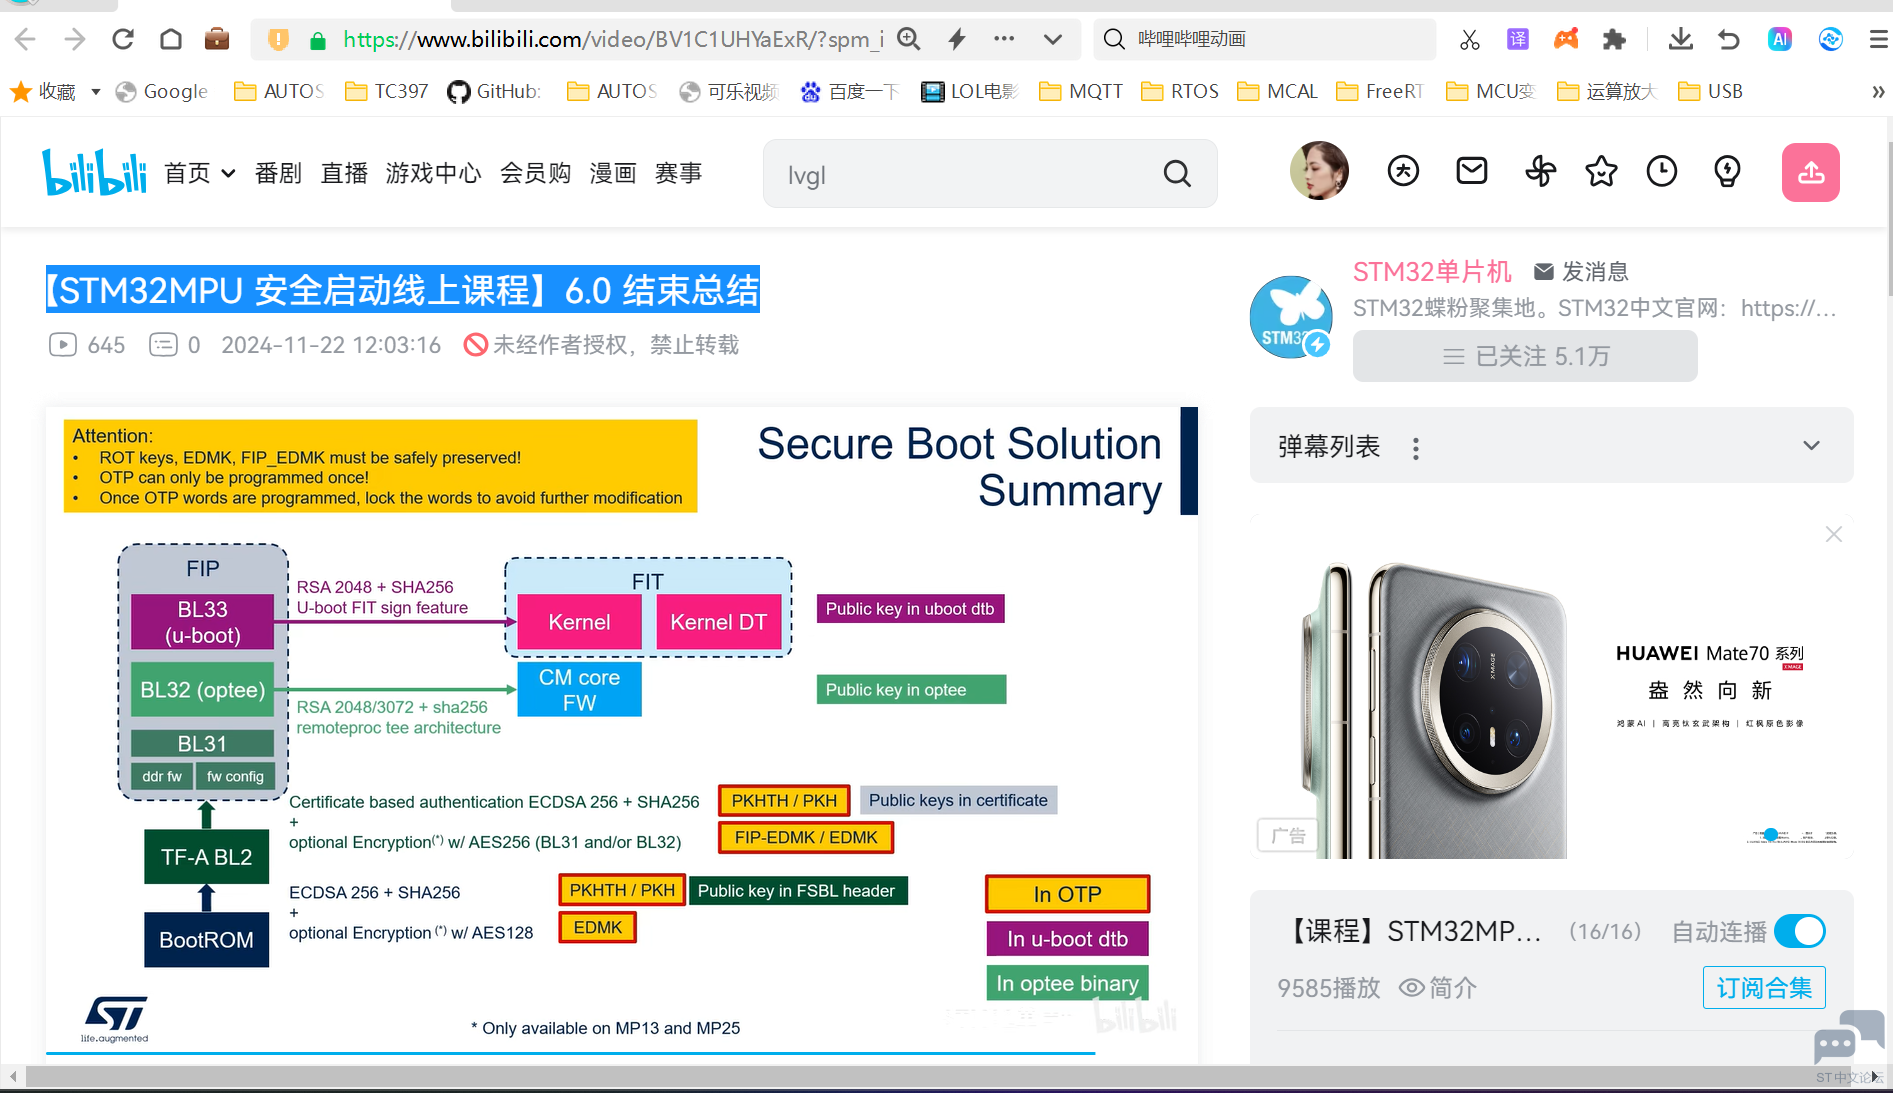The height and width of the screenshot is (1093, 1893).
Task: Click the browser search field with 哔哩哔哩动画
Action: point(1265,39)
